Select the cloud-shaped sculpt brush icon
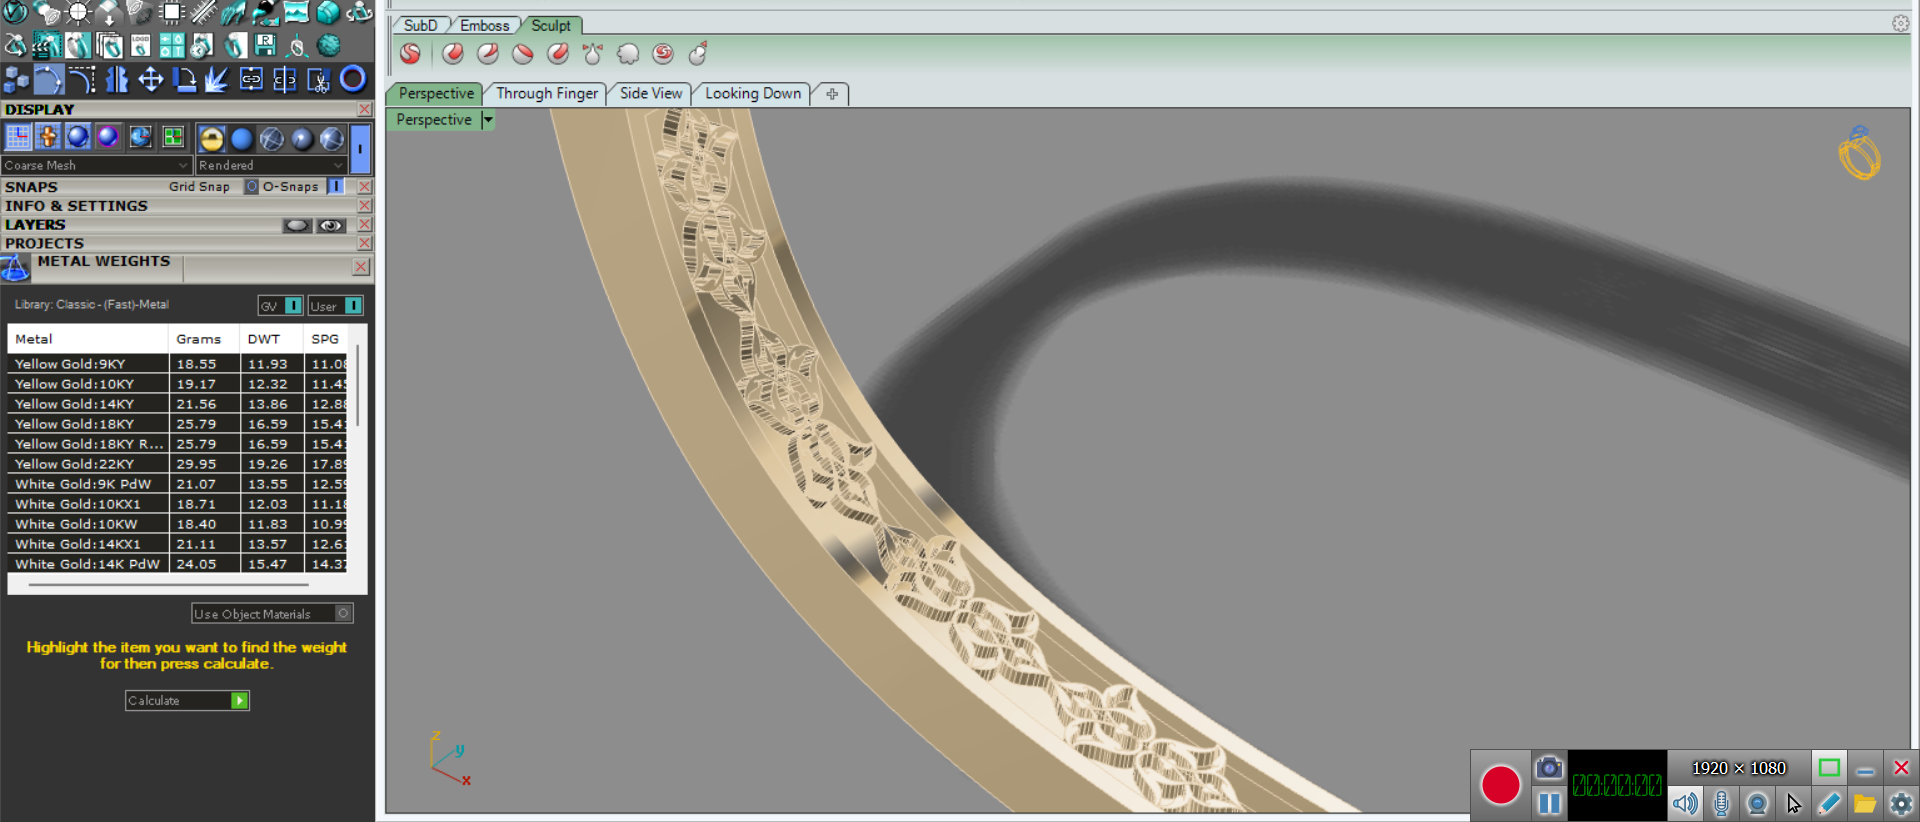Image resolution: width=1920 pixels, height=822 pixels. click(x=628, y=54)
